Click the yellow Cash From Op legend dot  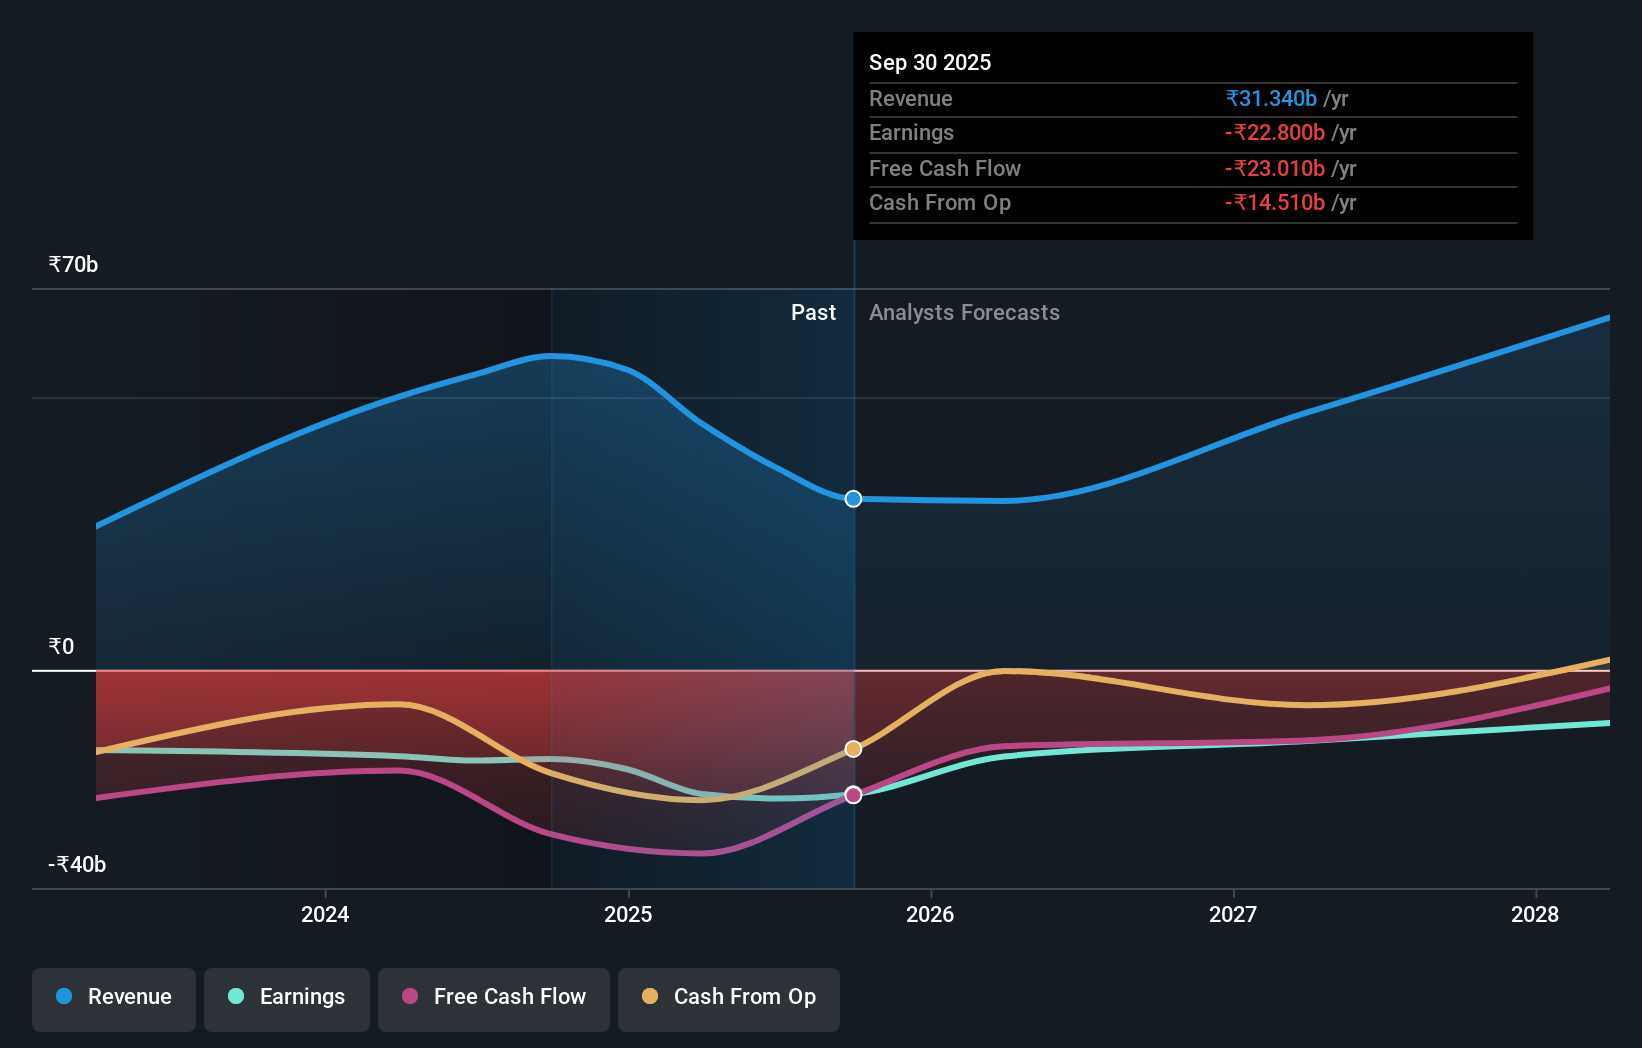point(650,997)
